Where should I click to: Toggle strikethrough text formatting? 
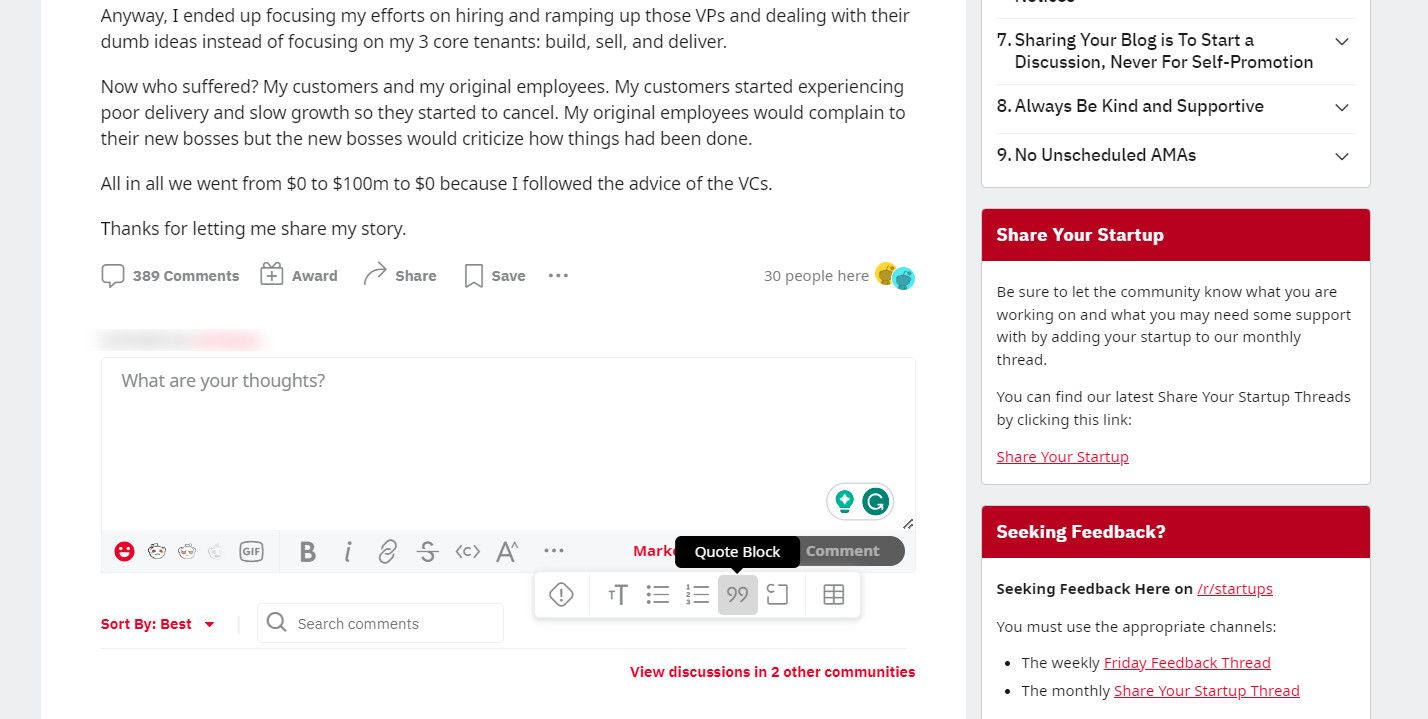coord(428,551)
